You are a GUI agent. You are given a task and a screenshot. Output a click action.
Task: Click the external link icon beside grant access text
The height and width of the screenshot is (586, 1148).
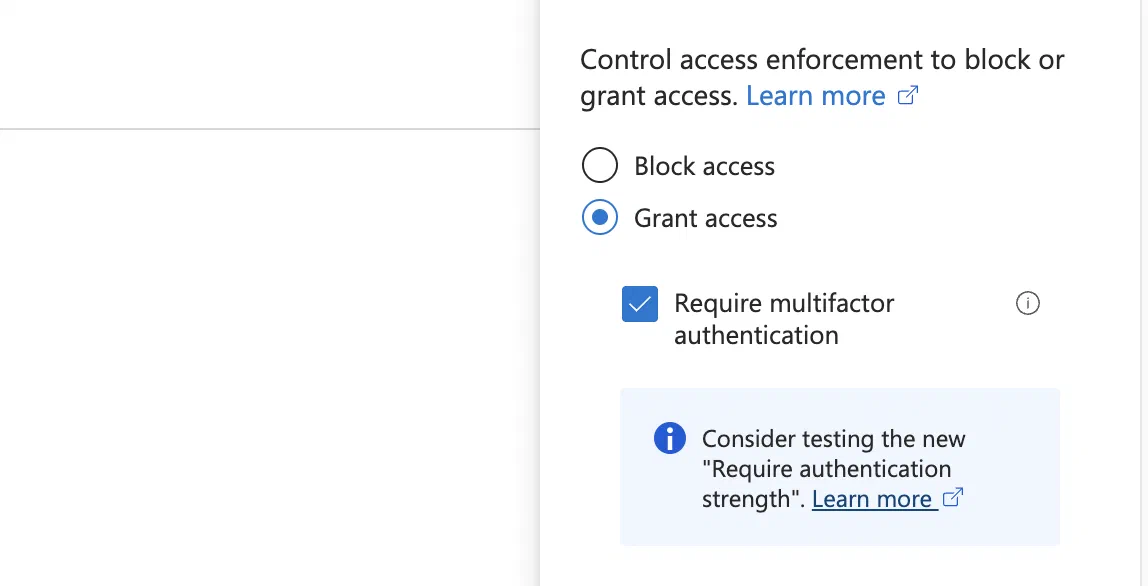[908, 95]
